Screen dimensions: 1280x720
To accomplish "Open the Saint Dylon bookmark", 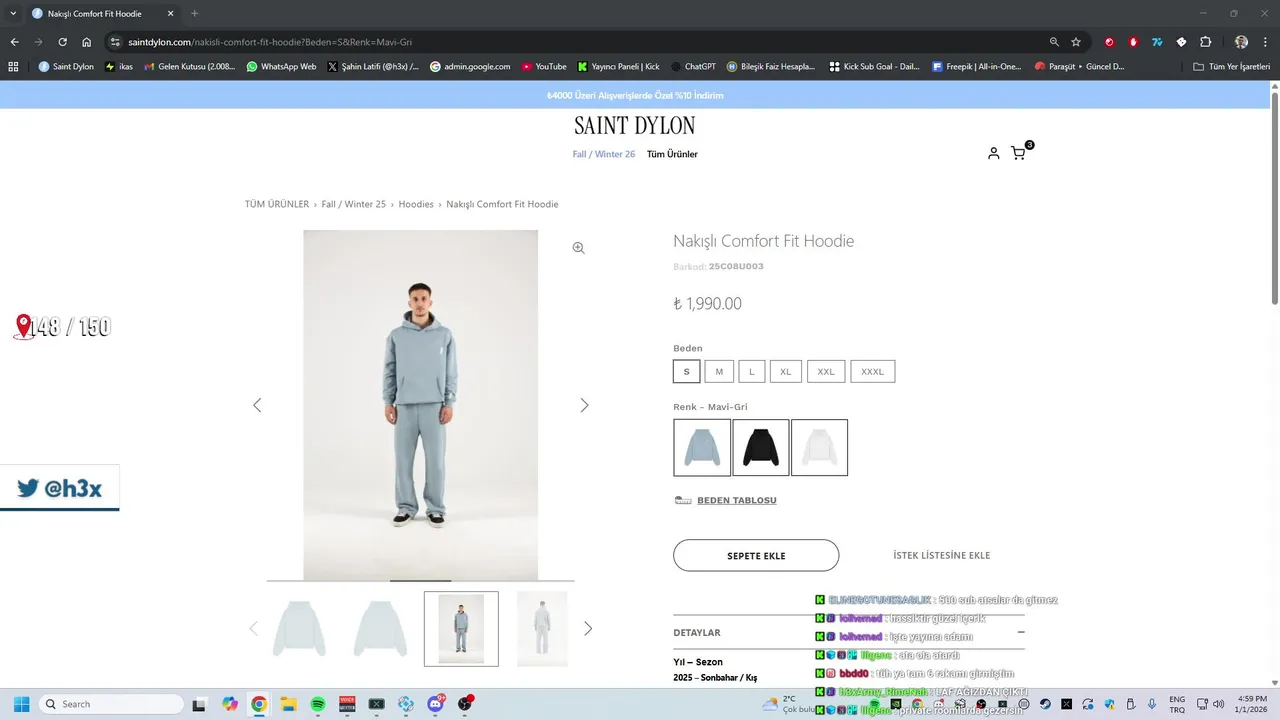I will click(x=66, y=66).
